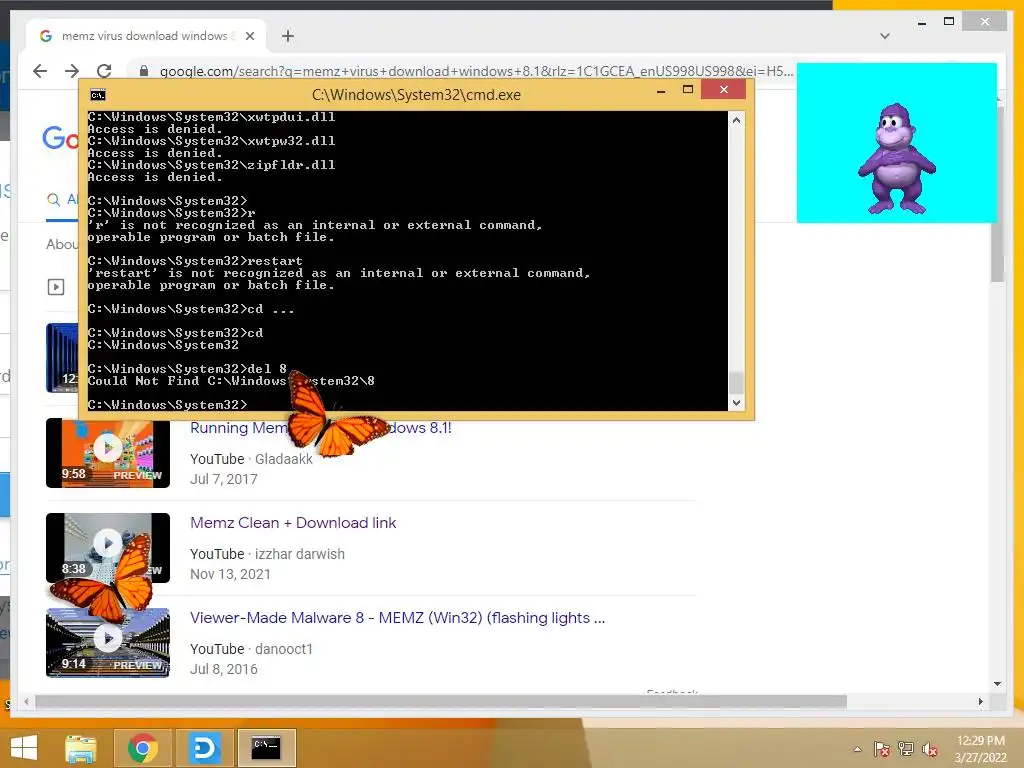Open muted speaker volume tray icon
The width and height of the screenshot is (1024, 768).
point(929,749)
